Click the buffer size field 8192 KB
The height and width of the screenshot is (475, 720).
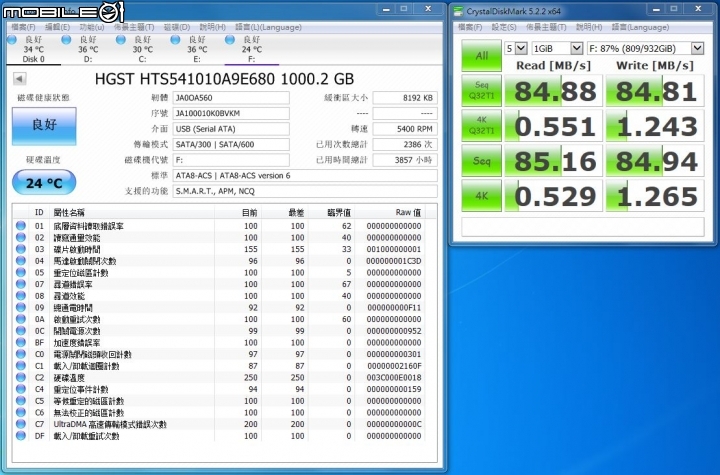click(405, 97)
